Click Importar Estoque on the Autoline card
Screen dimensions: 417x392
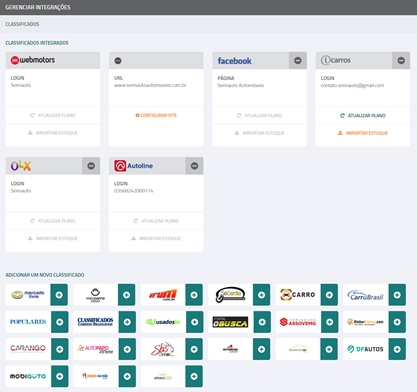pos(156,238)
